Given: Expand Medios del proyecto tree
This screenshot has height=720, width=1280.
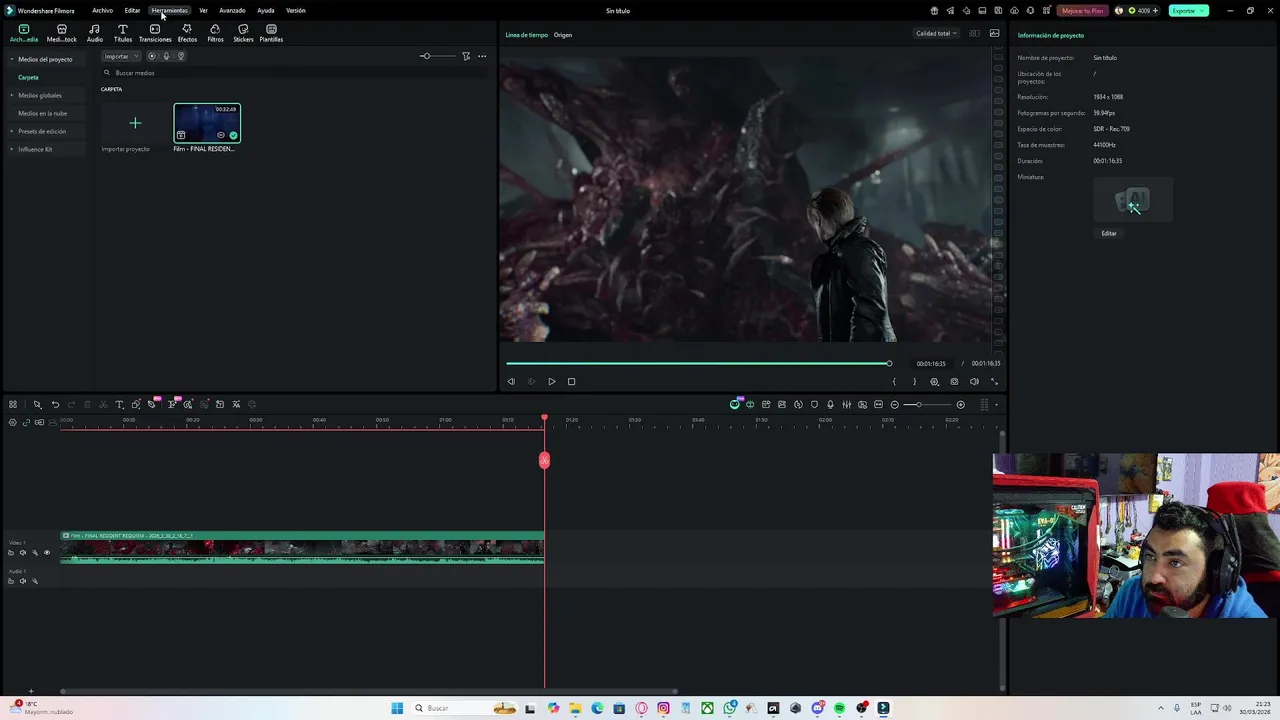Looking at the screenshot, I should click(x=12, y=59).
